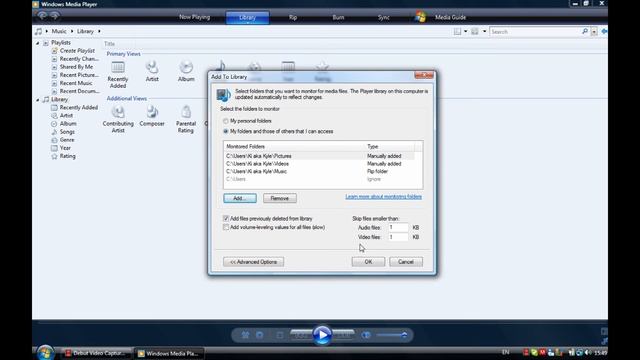Open the Recently Chan... playlist

79,59
